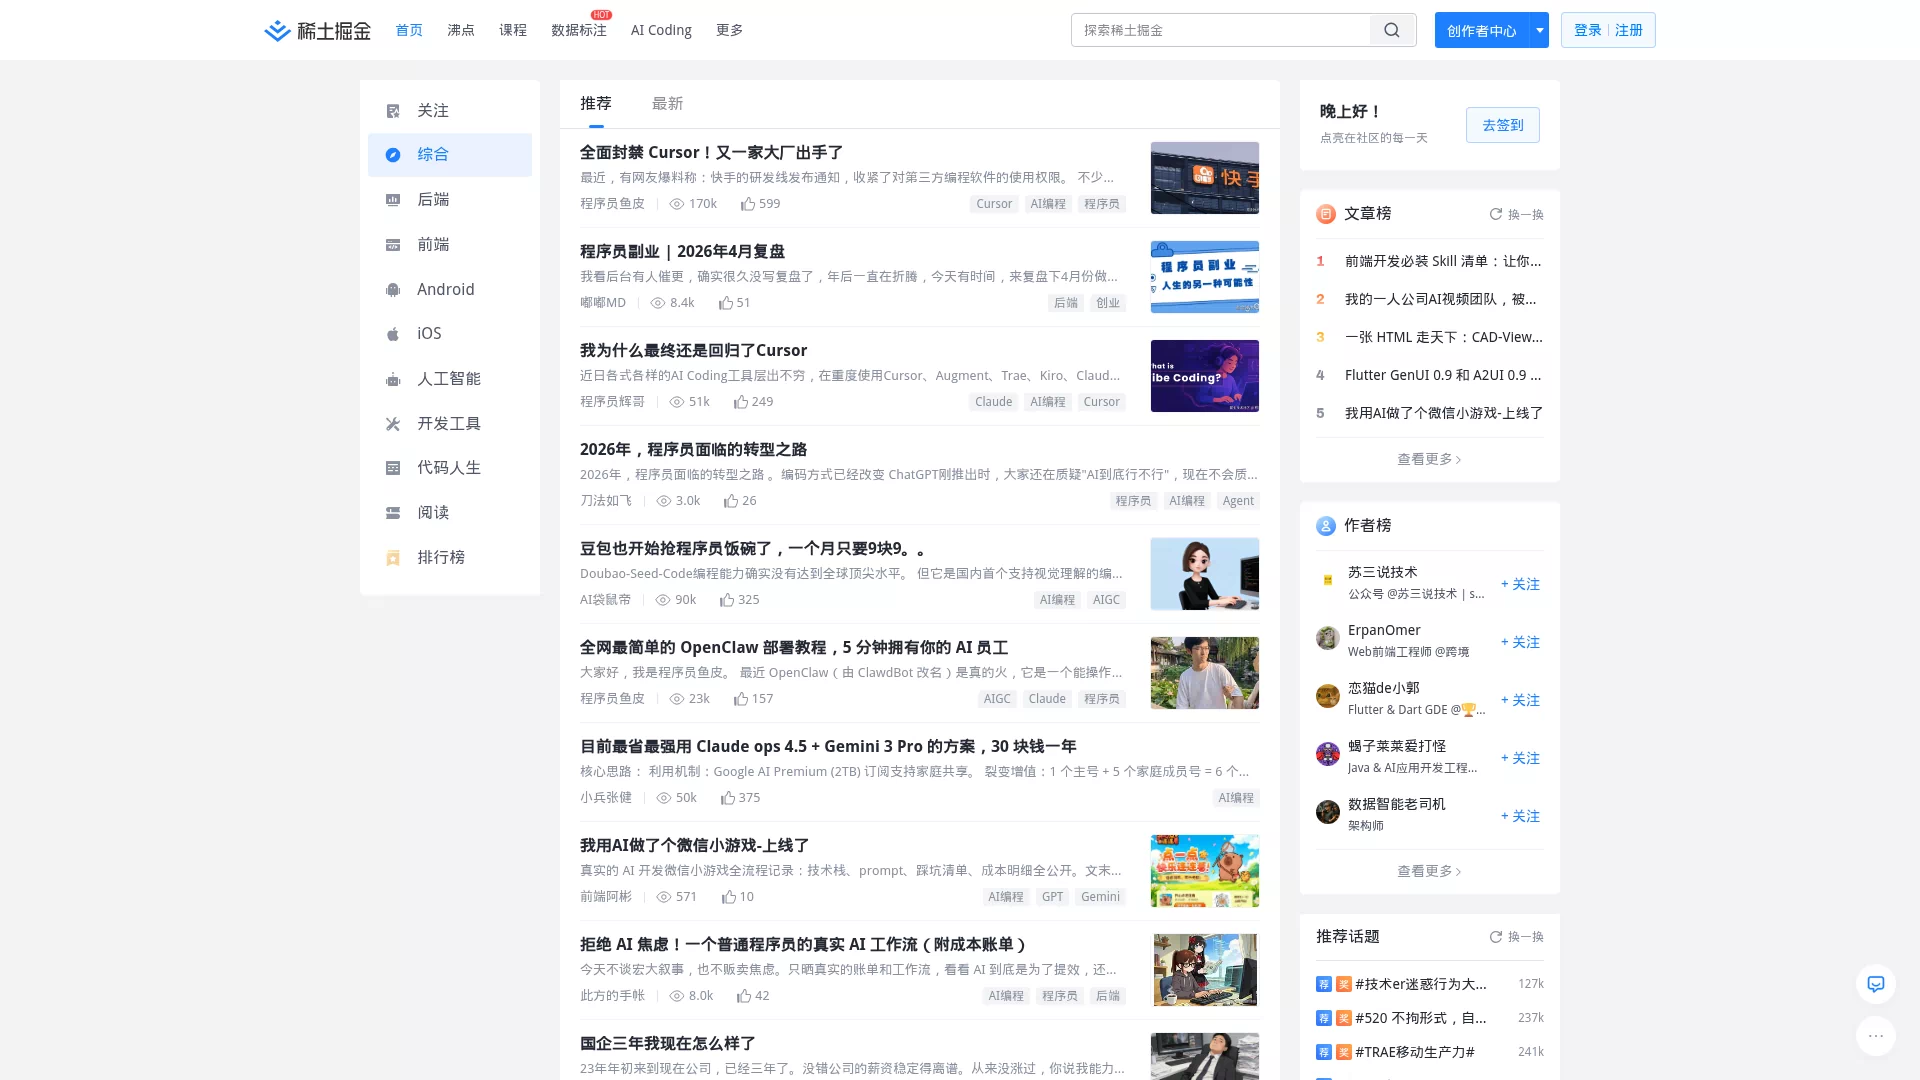Click like icon on 全面封禁 Cursor article
The height and width of the screenshot is (1080, 1920).
click(x=747, y=204)
